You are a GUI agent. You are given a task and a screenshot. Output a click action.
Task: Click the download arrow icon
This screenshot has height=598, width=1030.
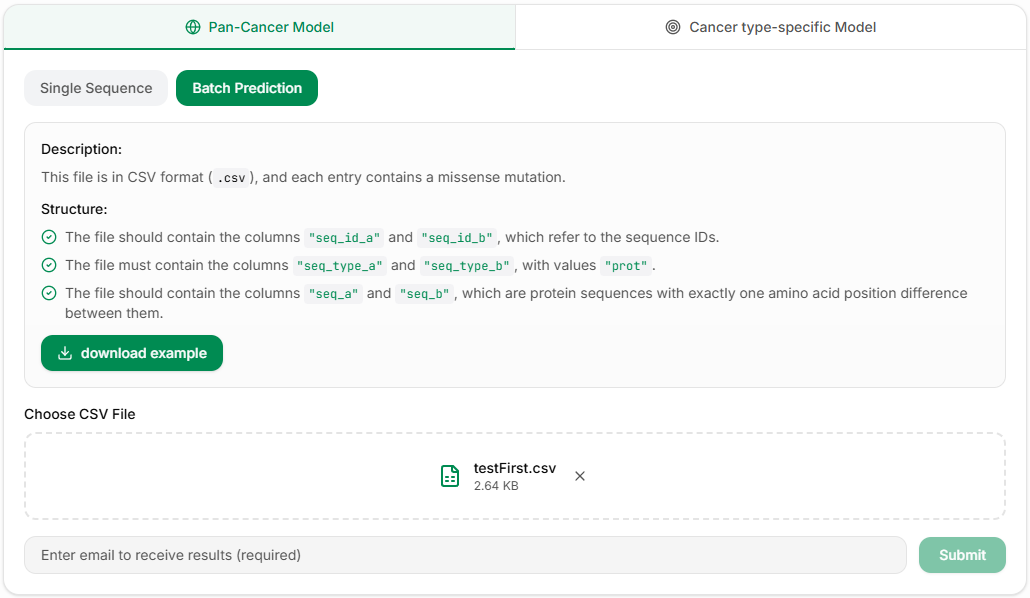click(x=65, y=353)
